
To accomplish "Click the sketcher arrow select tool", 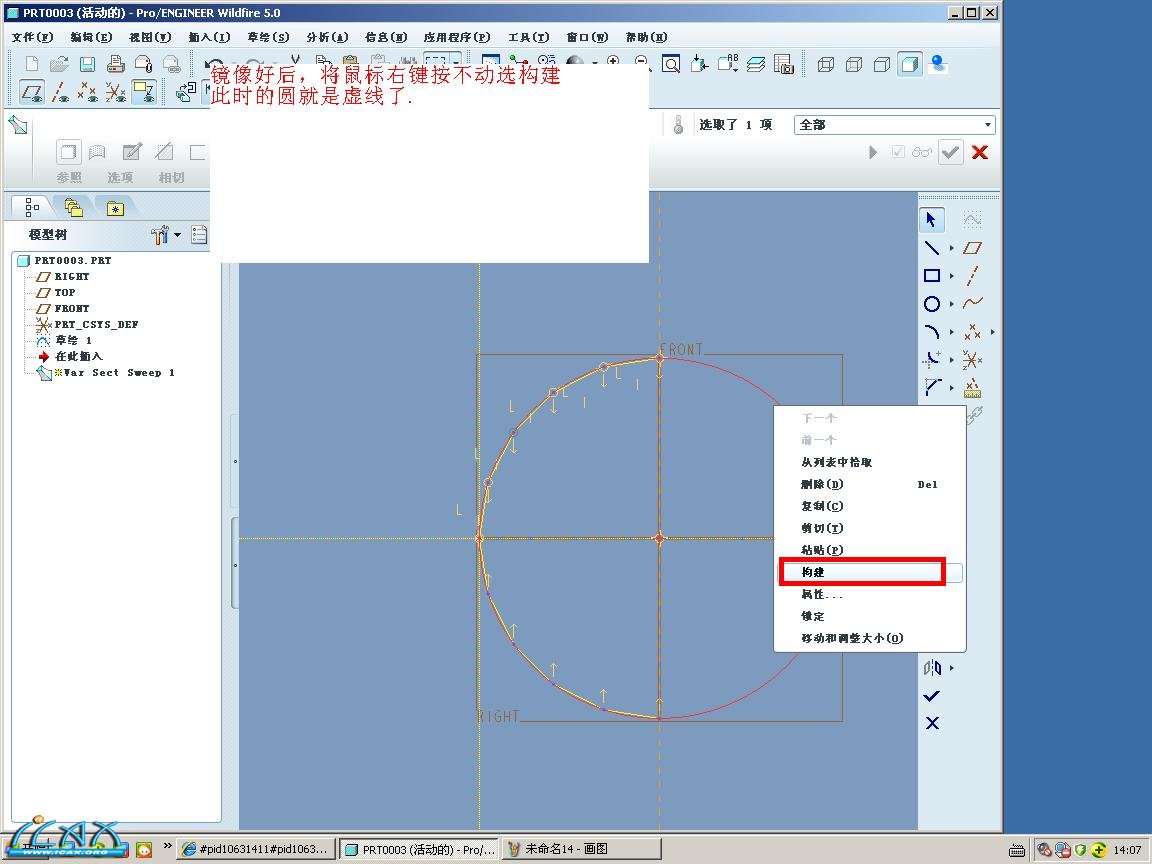I will pos(932,220).
